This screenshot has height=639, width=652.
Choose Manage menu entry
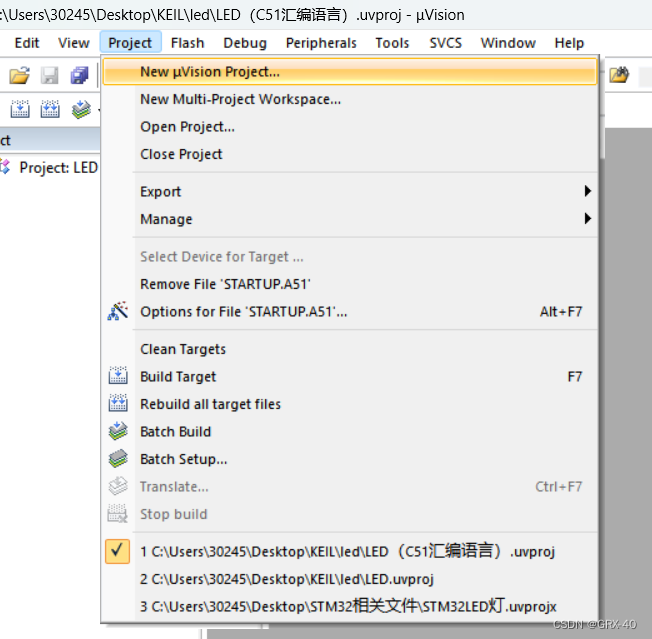[350, 219]
